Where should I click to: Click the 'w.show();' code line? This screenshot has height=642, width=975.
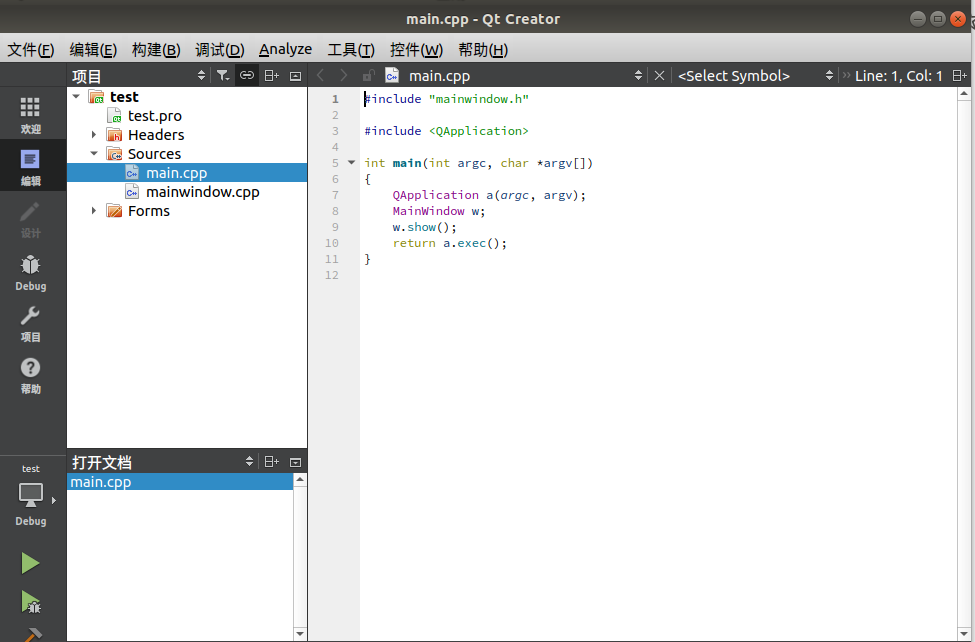pos(424,227)
